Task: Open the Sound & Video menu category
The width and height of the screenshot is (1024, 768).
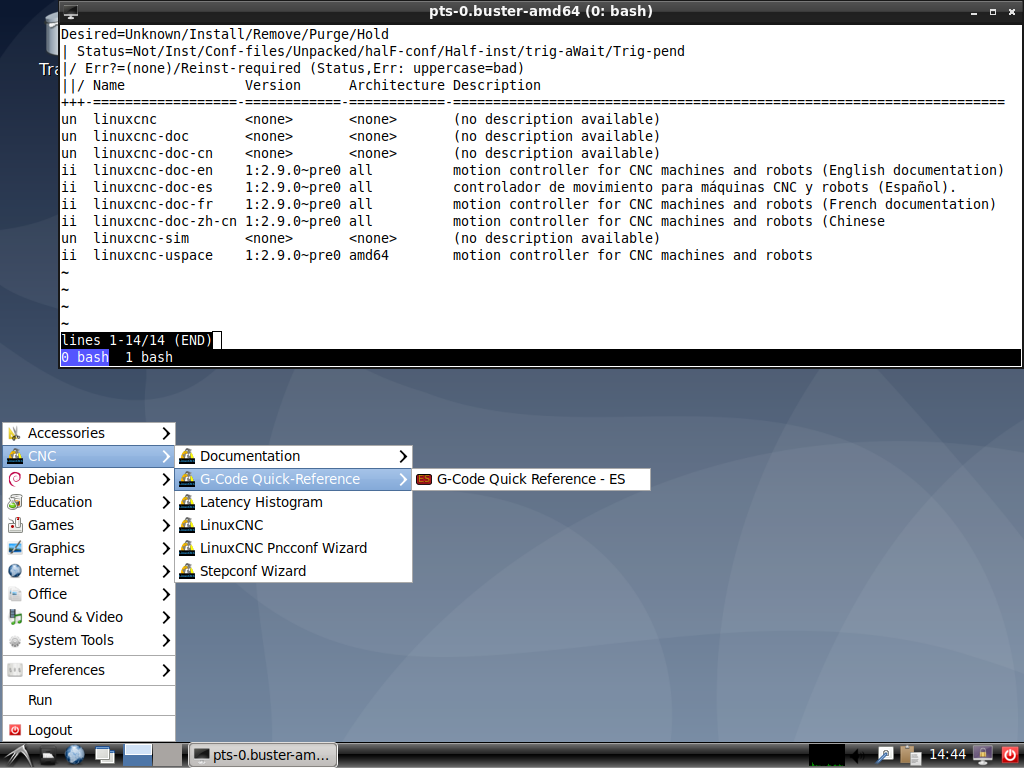Action: (x=89, y=617)
